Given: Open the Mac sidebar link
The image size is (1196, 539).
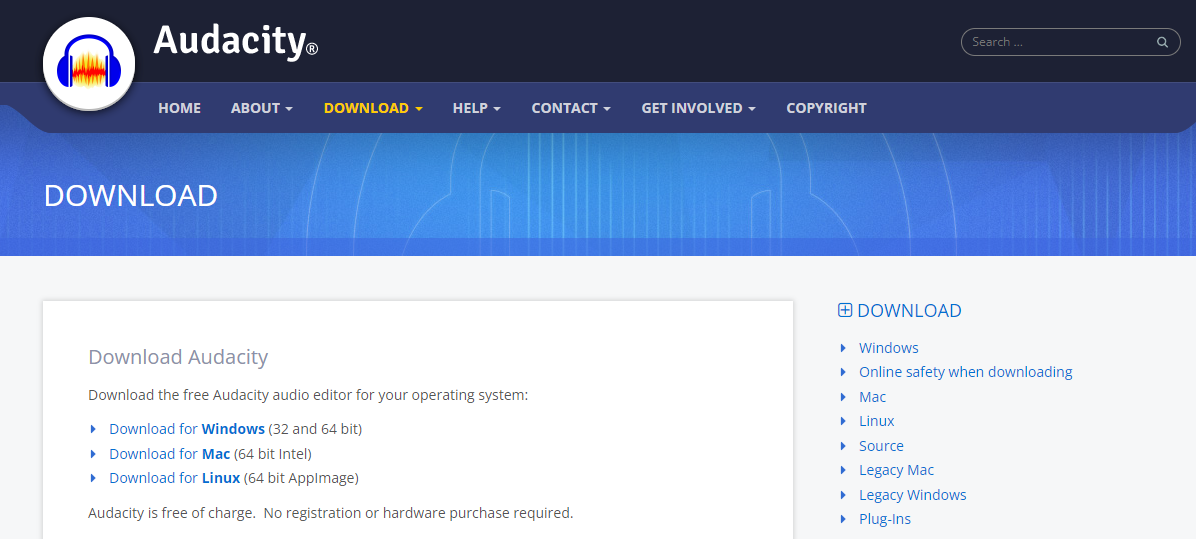Looking at the screenshot, I should [x=873, y=396].
